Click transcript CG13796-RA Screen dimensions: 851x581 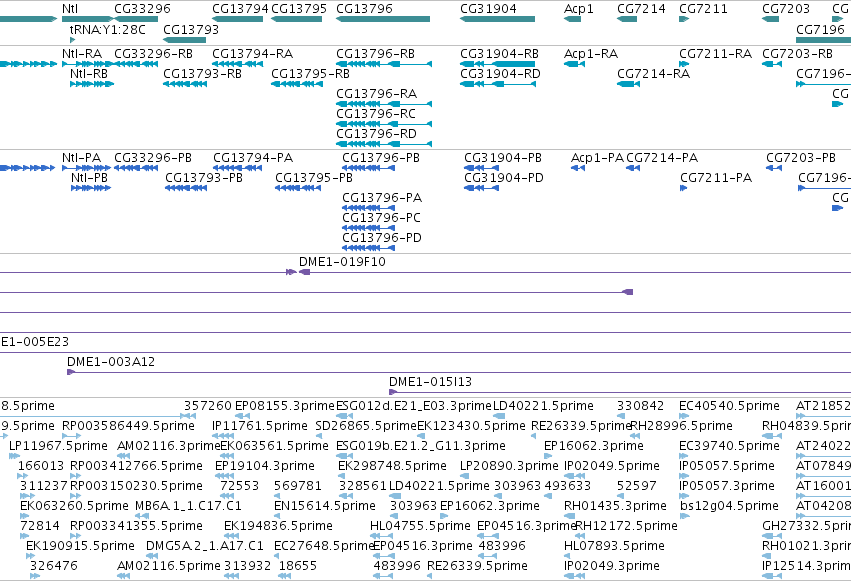coord(384,104)
